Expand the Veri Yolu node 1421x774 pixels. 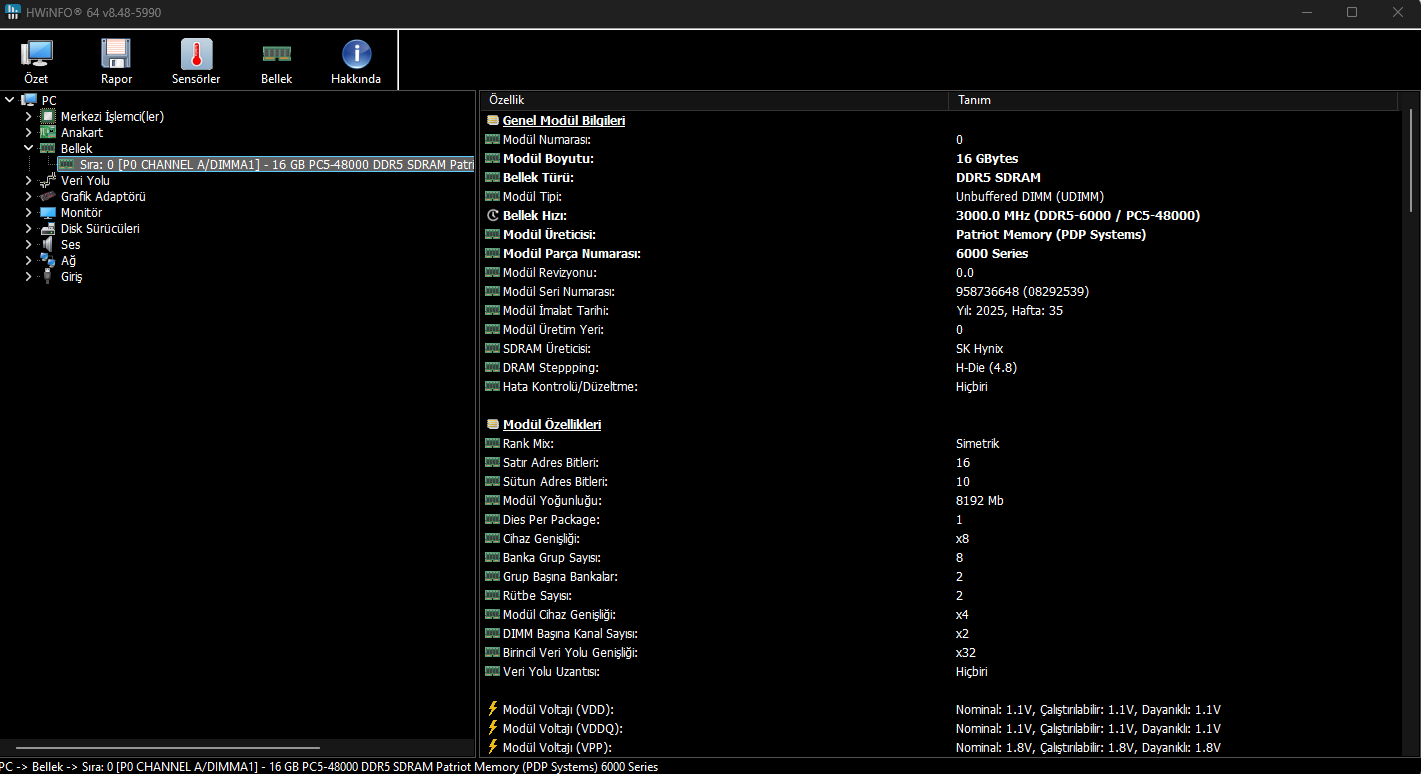[x=28, y=180]
